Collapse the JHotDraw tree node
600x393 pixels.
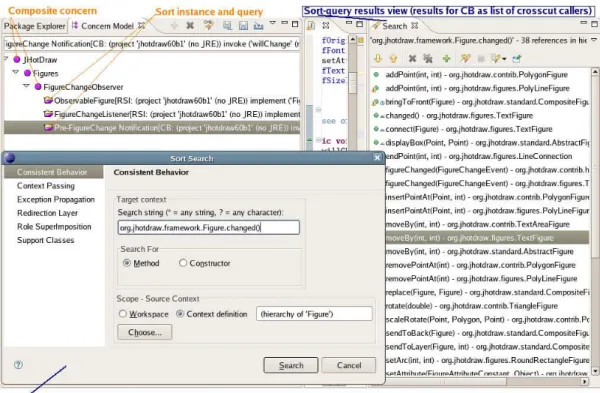click(x=6, y=59)
